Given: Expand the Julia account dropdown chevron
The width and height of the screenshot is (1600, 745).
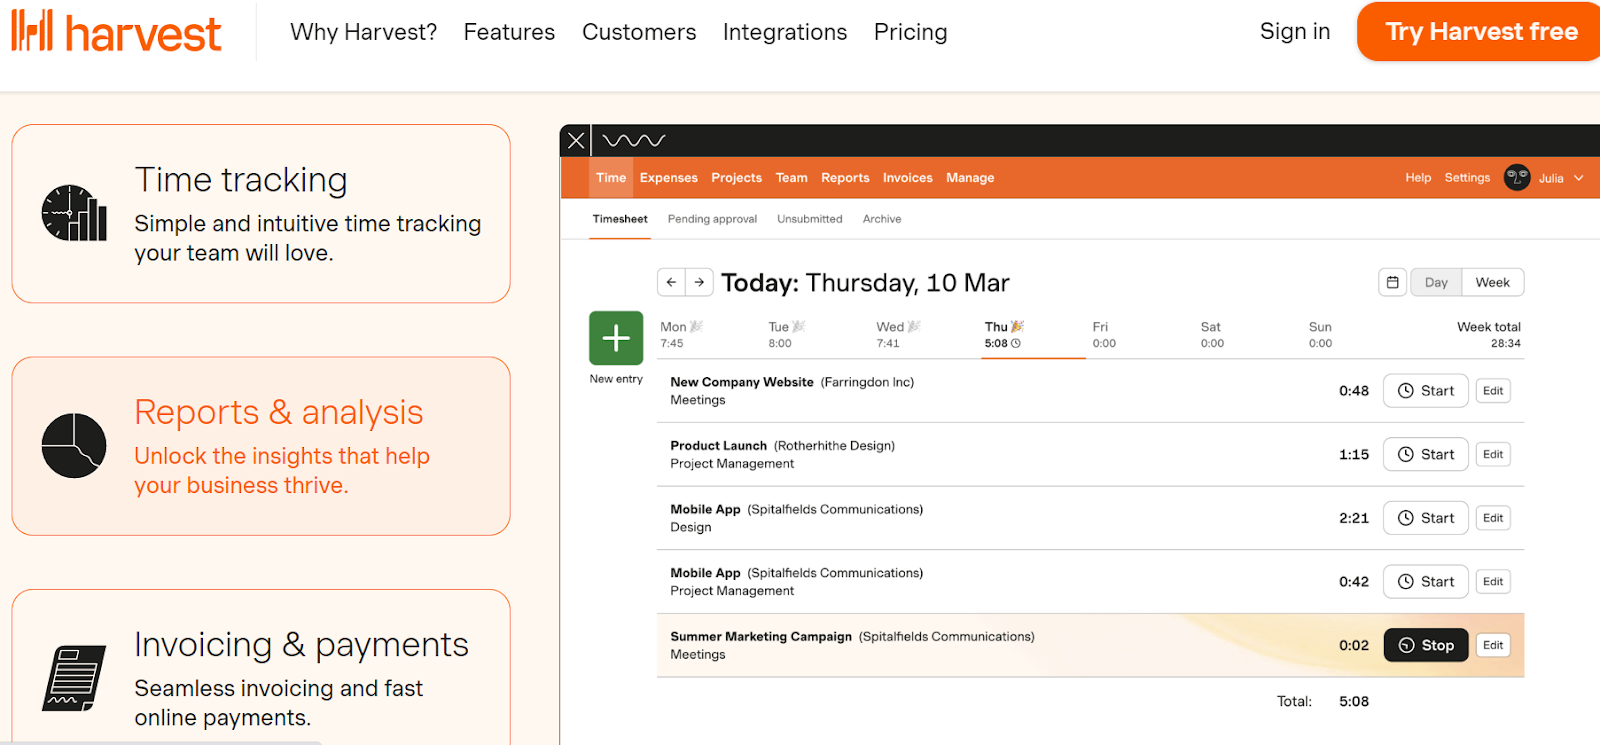Looking at the screenshot, I should (x=1579, y=178).
